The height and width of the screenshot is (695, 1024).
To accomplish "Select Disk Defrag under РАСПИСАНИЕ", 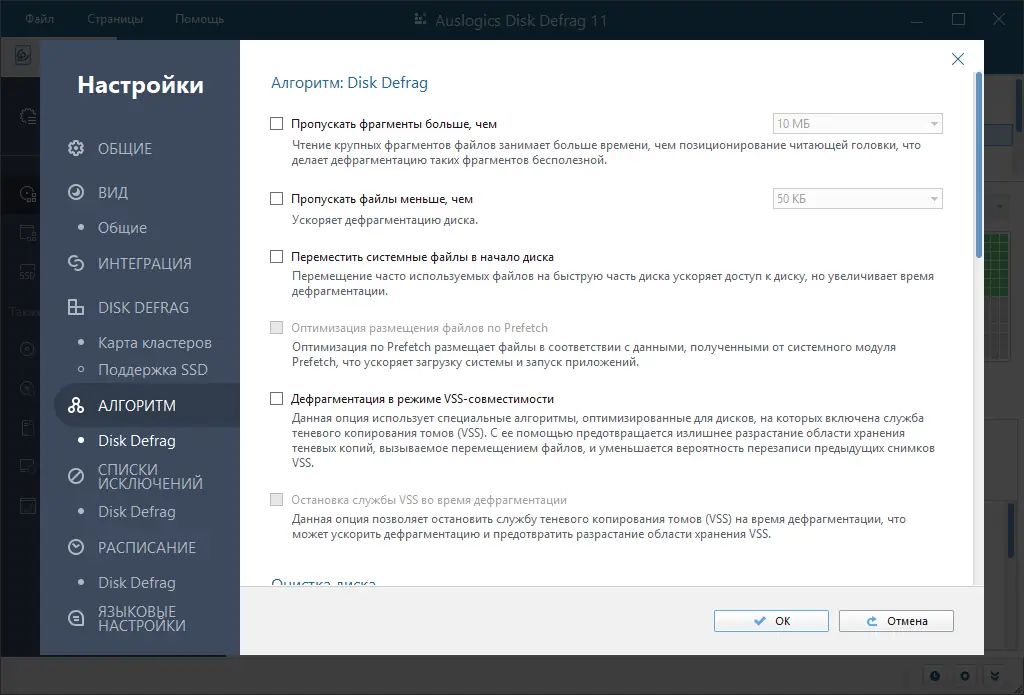I will pos(136,583).
